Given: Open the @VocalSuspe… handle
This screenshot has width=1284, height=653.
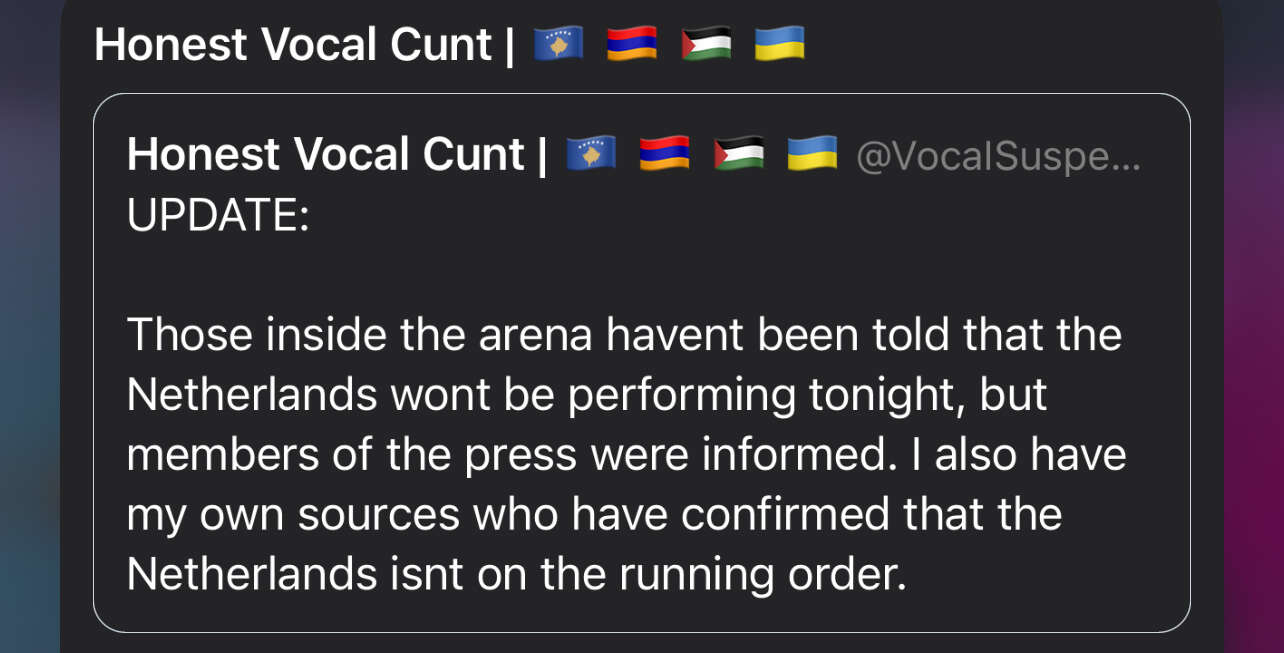Looking at the screenshot, I should 998,156.
